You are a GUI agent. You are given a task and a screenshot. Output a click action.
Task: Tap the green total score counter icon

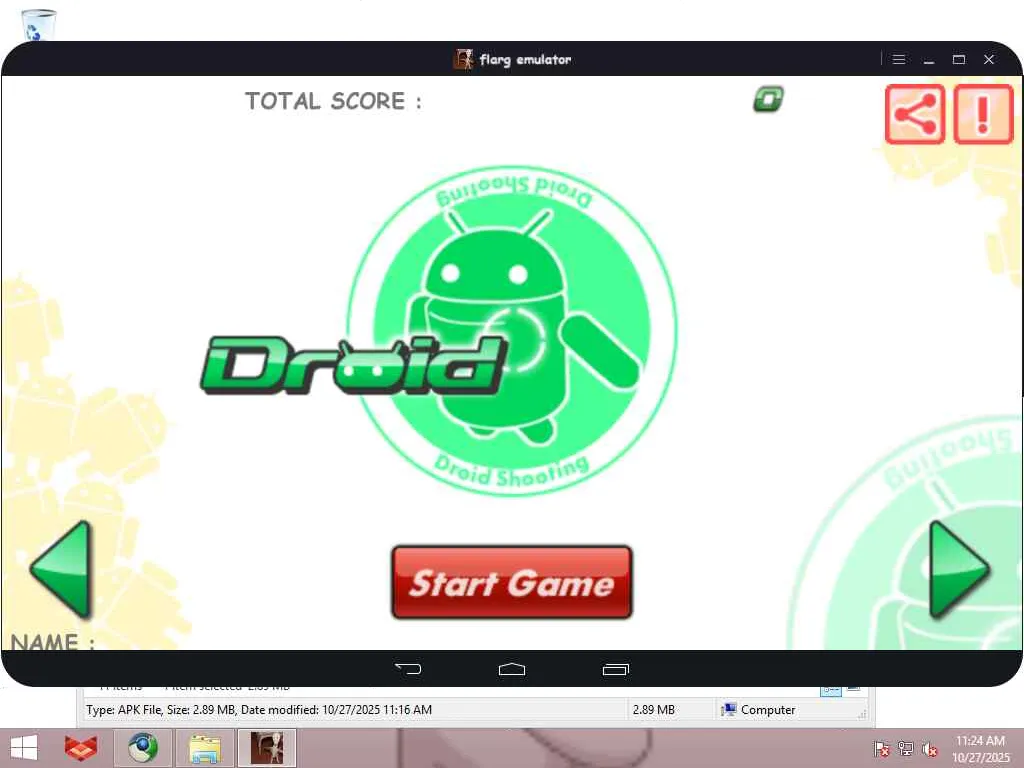769,99
